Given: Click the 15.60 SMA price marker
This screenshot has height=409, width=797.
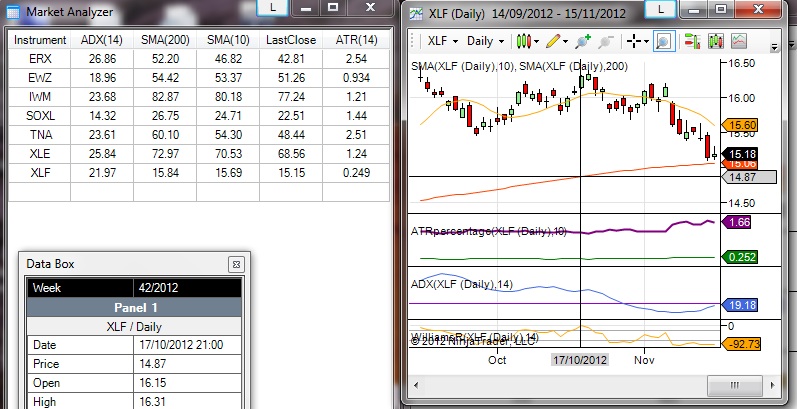Looking at the screenshot, I should 741,125.
